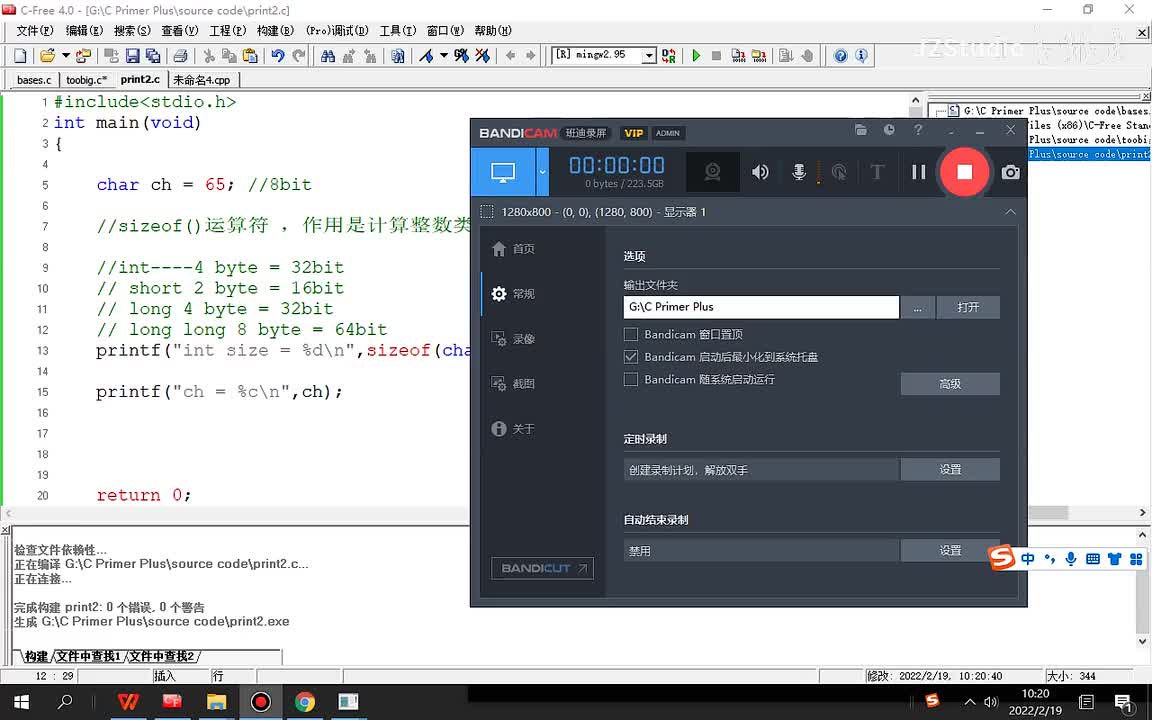Viewport: 1152px width, 720px height.
Task: Switch to 未命名4.cpp tab
Action: coord(202,79)
